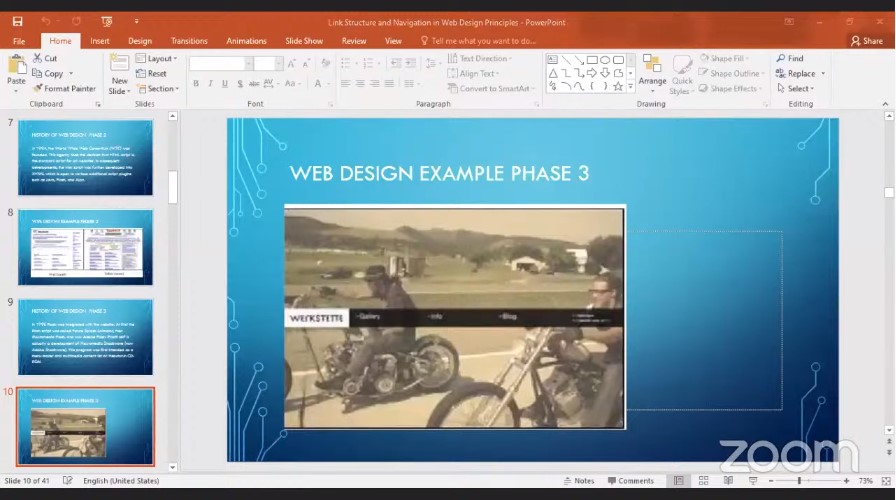The width and height of the screenshot is (896, 500).
Task: Click the Fit slide to window icon
Action: [886, 481]
